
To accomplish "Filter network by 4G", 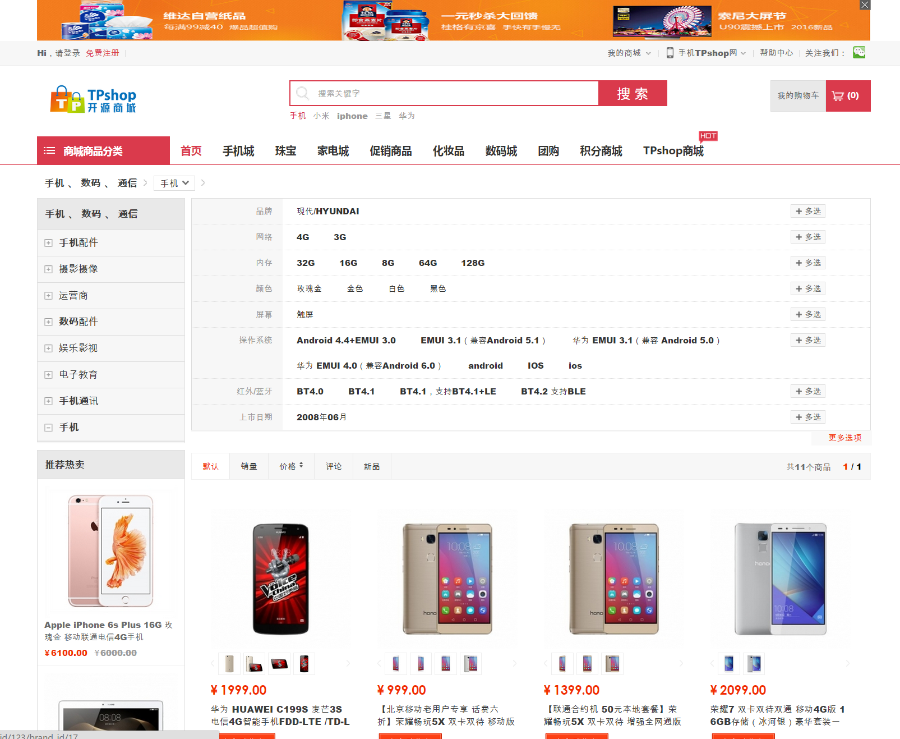I will [x=303, y=237].
